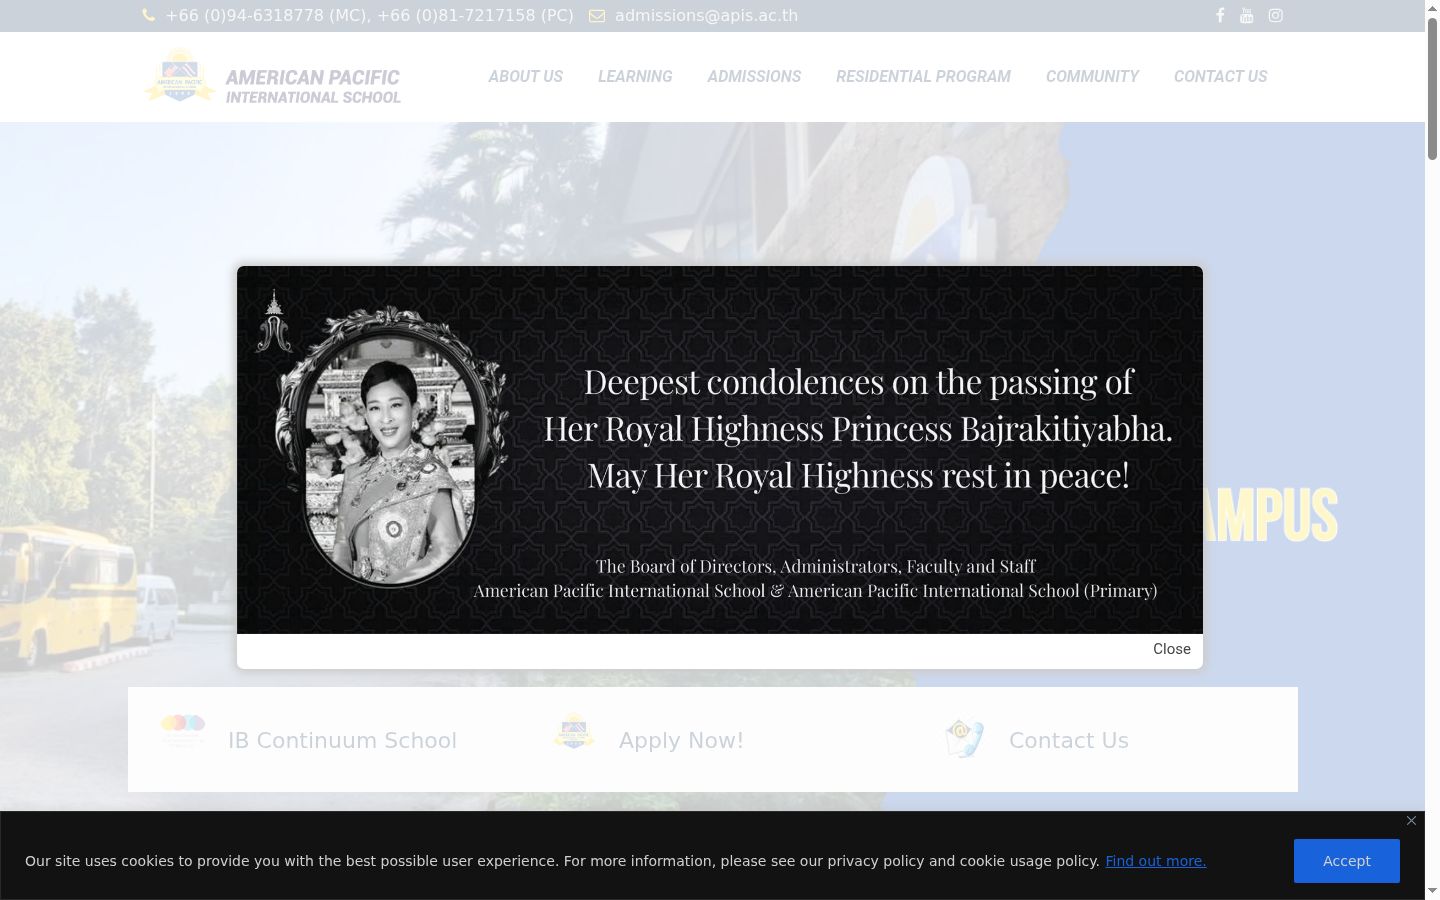Click the Apply Now! link
This screenshot has width=1440, height=900.
coord(681,741)
